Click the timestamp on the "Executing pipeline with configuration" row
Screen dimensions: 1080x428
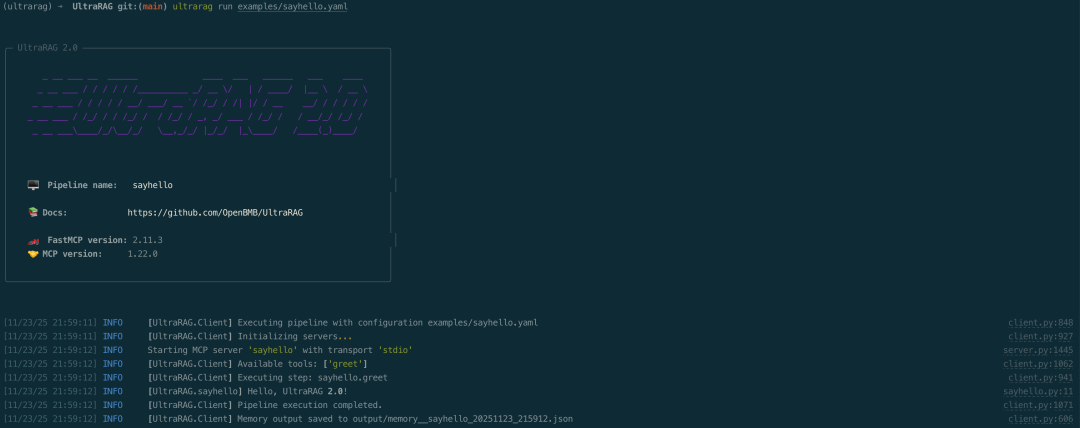[x=50, y=323]
